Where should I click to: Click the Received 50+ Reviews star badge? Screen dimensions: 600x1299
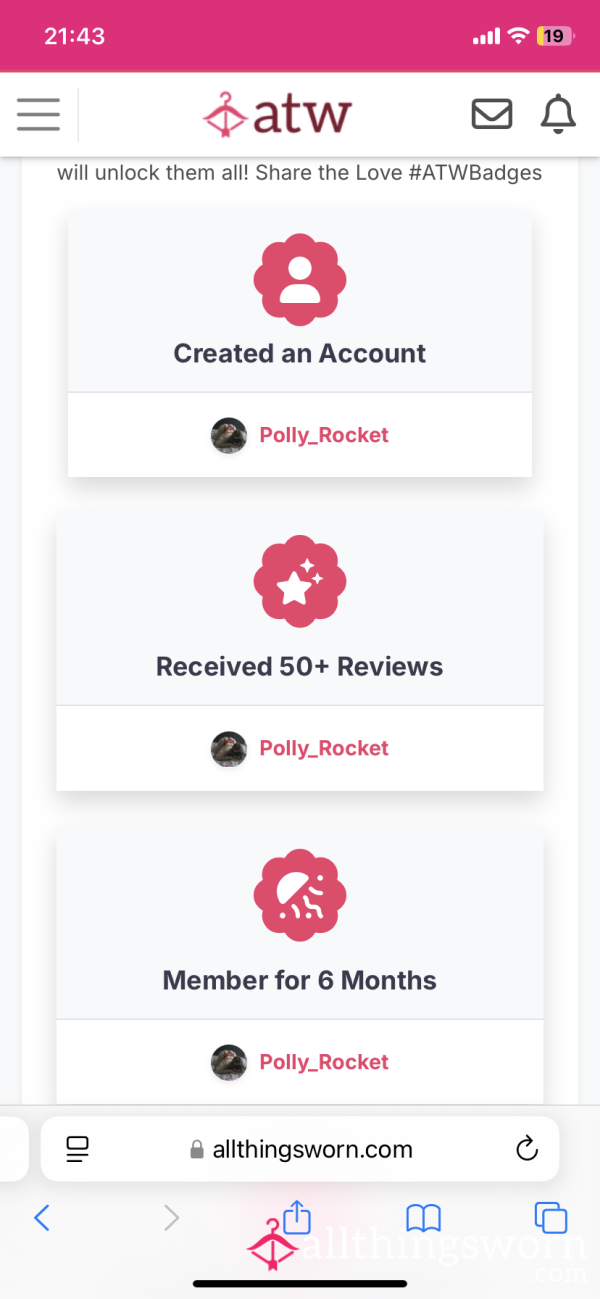[300, 581]
